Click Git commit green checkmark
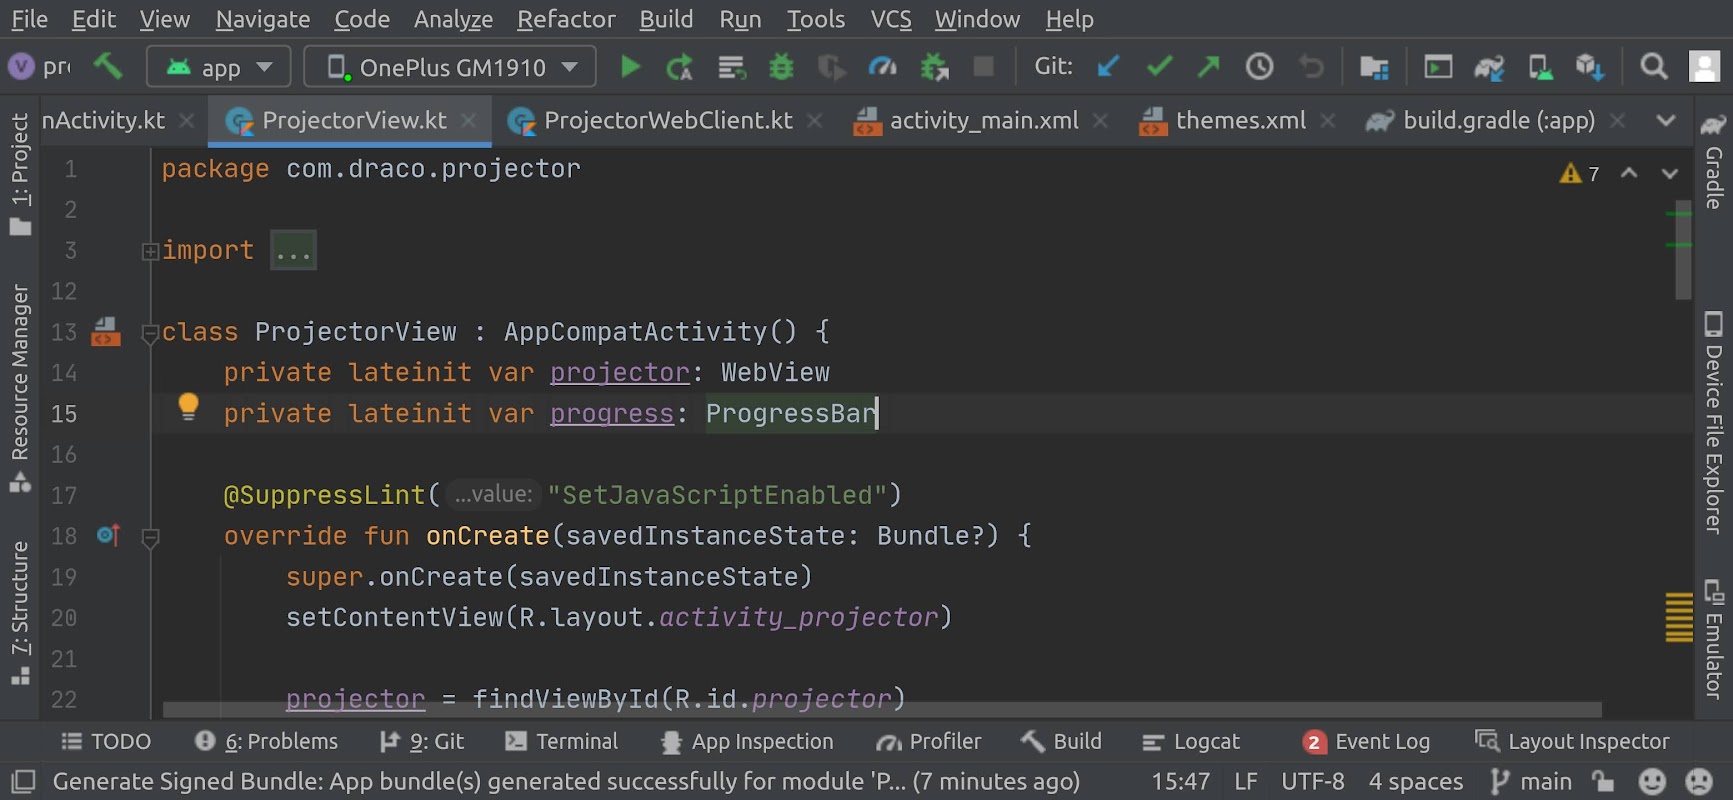This screenshot has width=1733, height=800. [x=1159, y=67]
